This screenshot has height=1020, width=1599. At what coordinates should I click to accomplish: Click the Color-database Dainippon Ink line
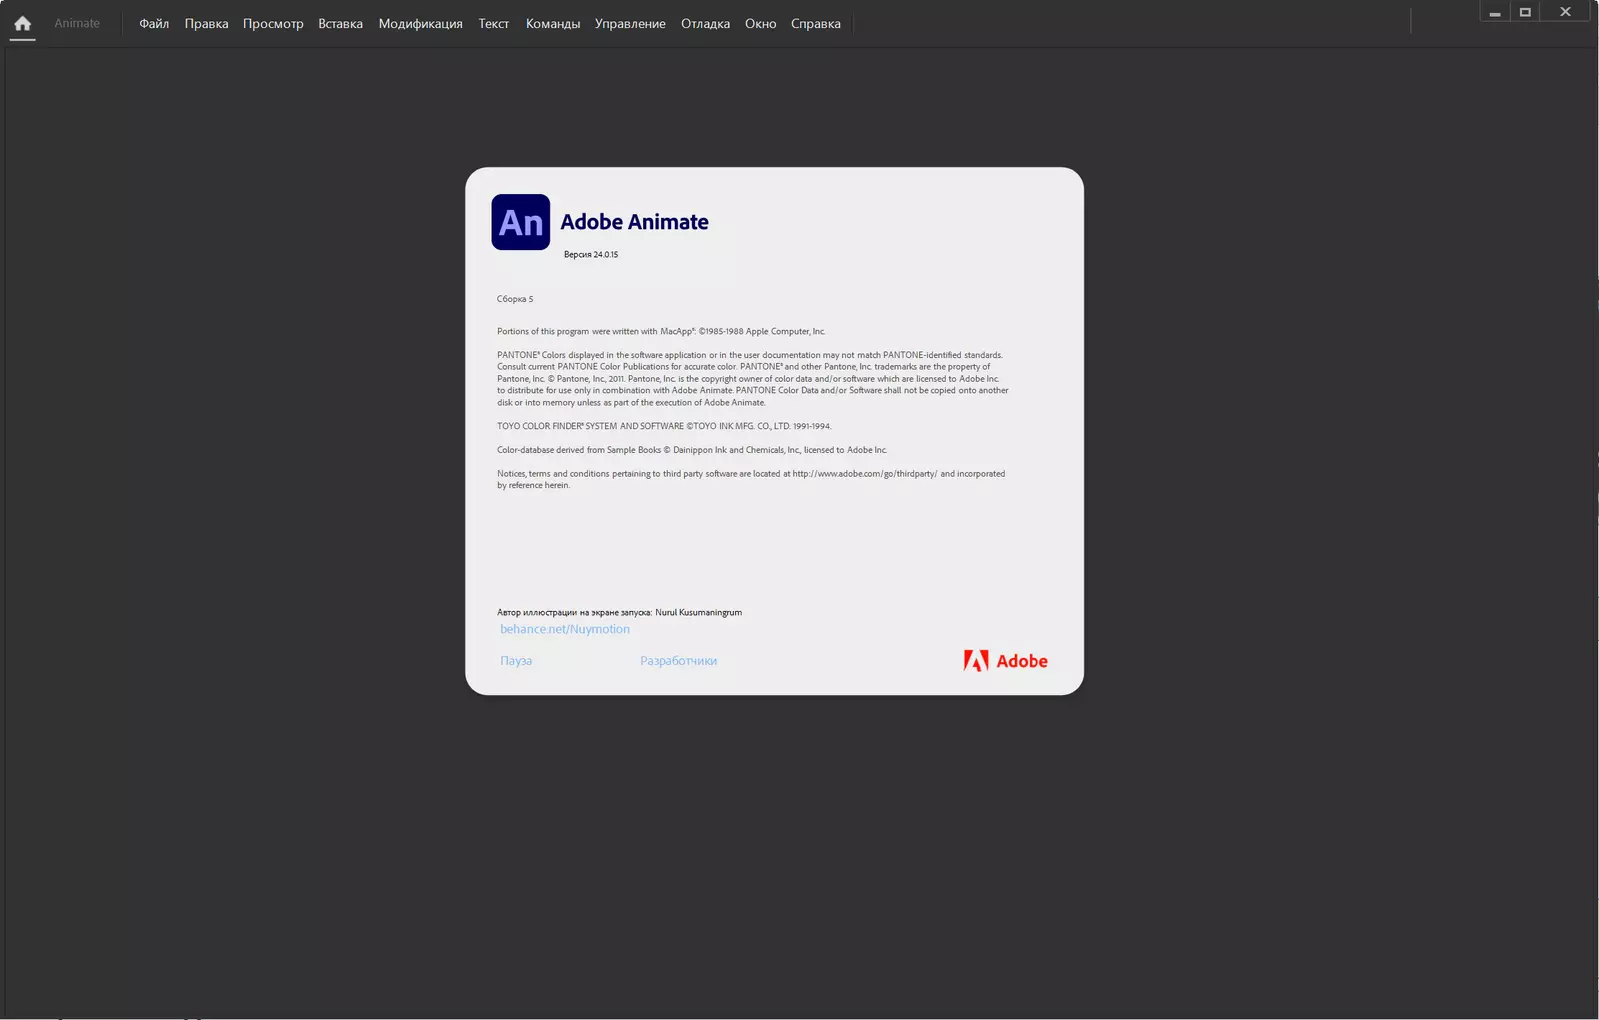coord(692,450)
